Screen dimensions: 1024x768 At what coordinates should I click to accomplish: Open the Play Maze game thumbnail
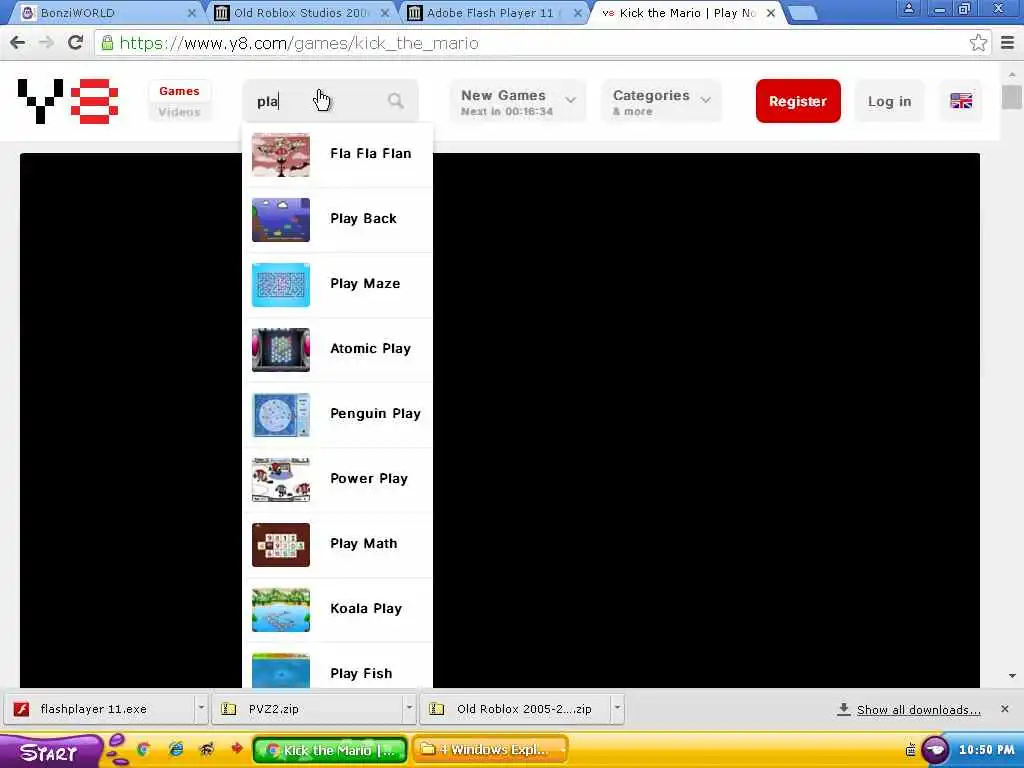click(x=281, y=285)
